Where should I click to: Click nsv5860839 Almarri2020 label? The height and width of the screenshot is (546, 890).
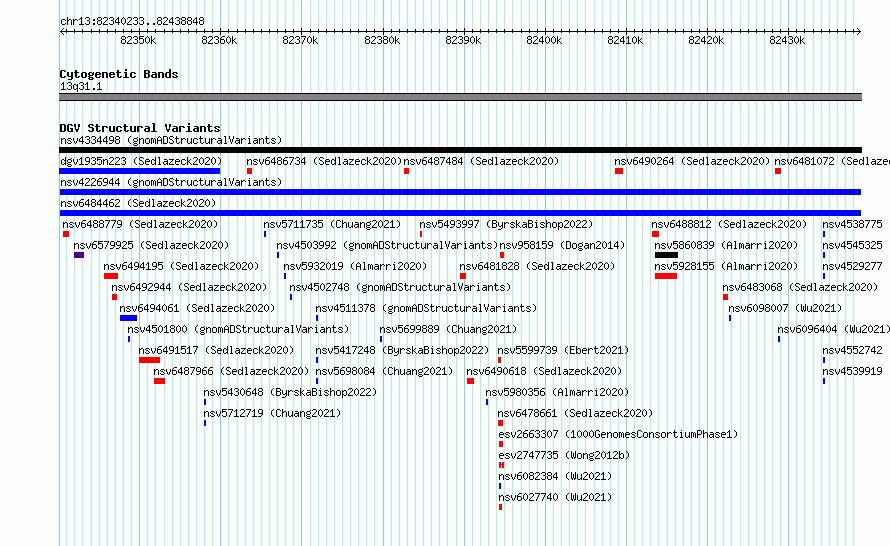pyautogui.click(x=726, y=245)
